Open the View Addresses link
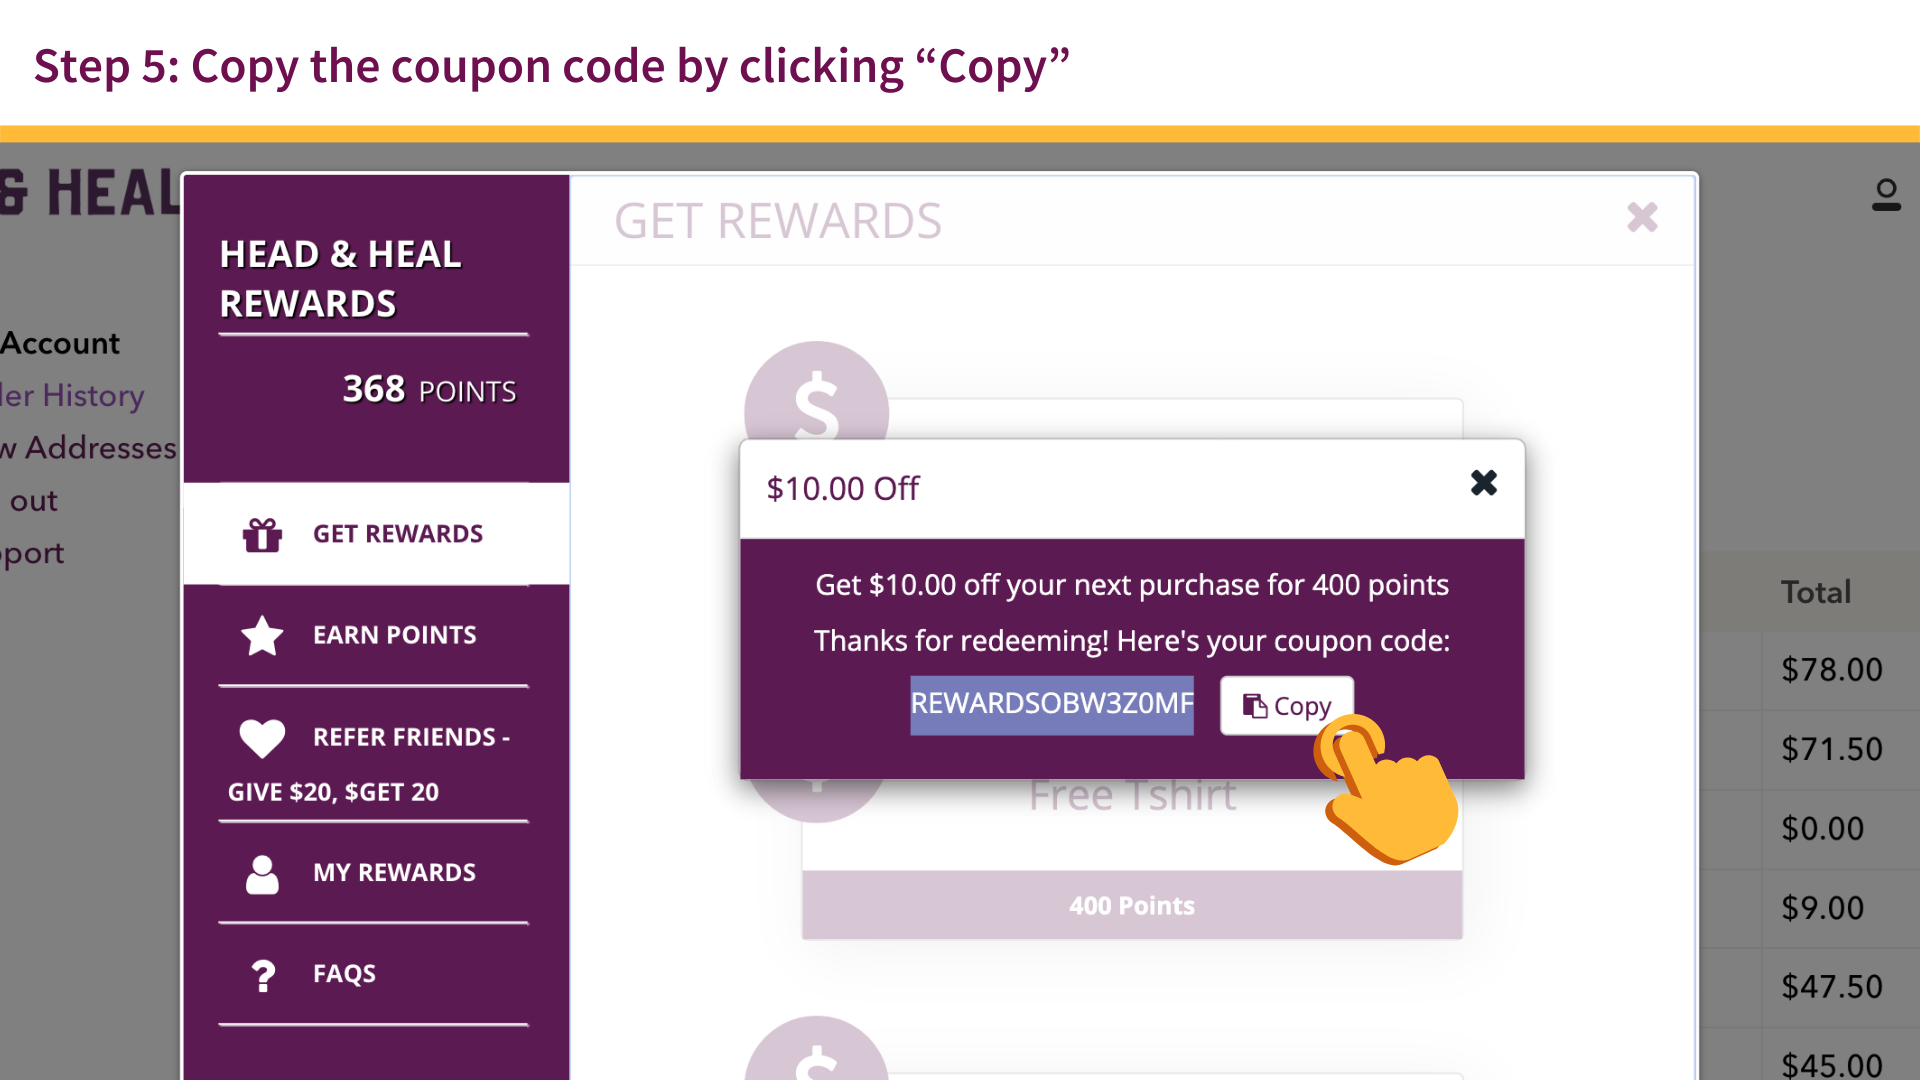 [88, 448]
